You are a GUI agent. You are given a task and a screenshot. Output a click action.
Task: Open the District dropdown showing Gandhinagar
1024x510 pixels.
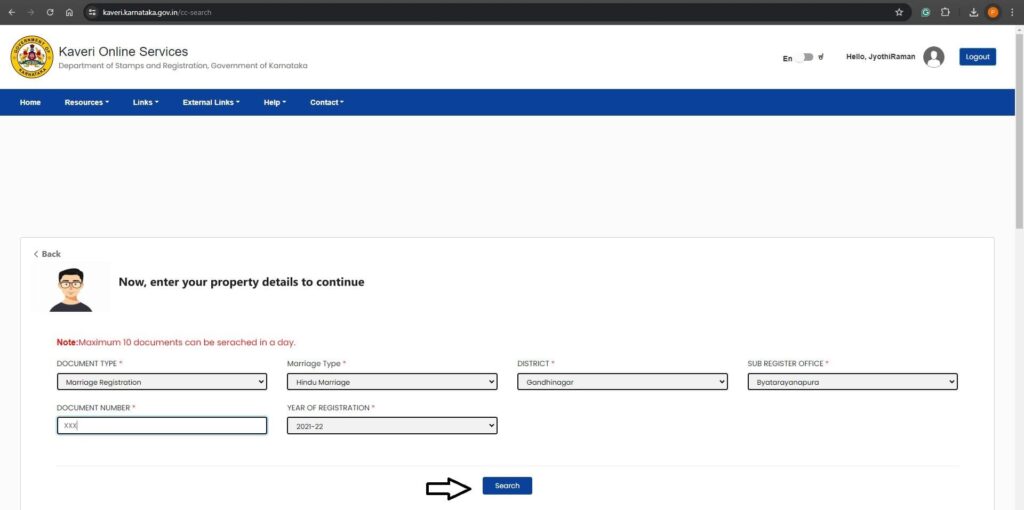click(x=622, y=382)
